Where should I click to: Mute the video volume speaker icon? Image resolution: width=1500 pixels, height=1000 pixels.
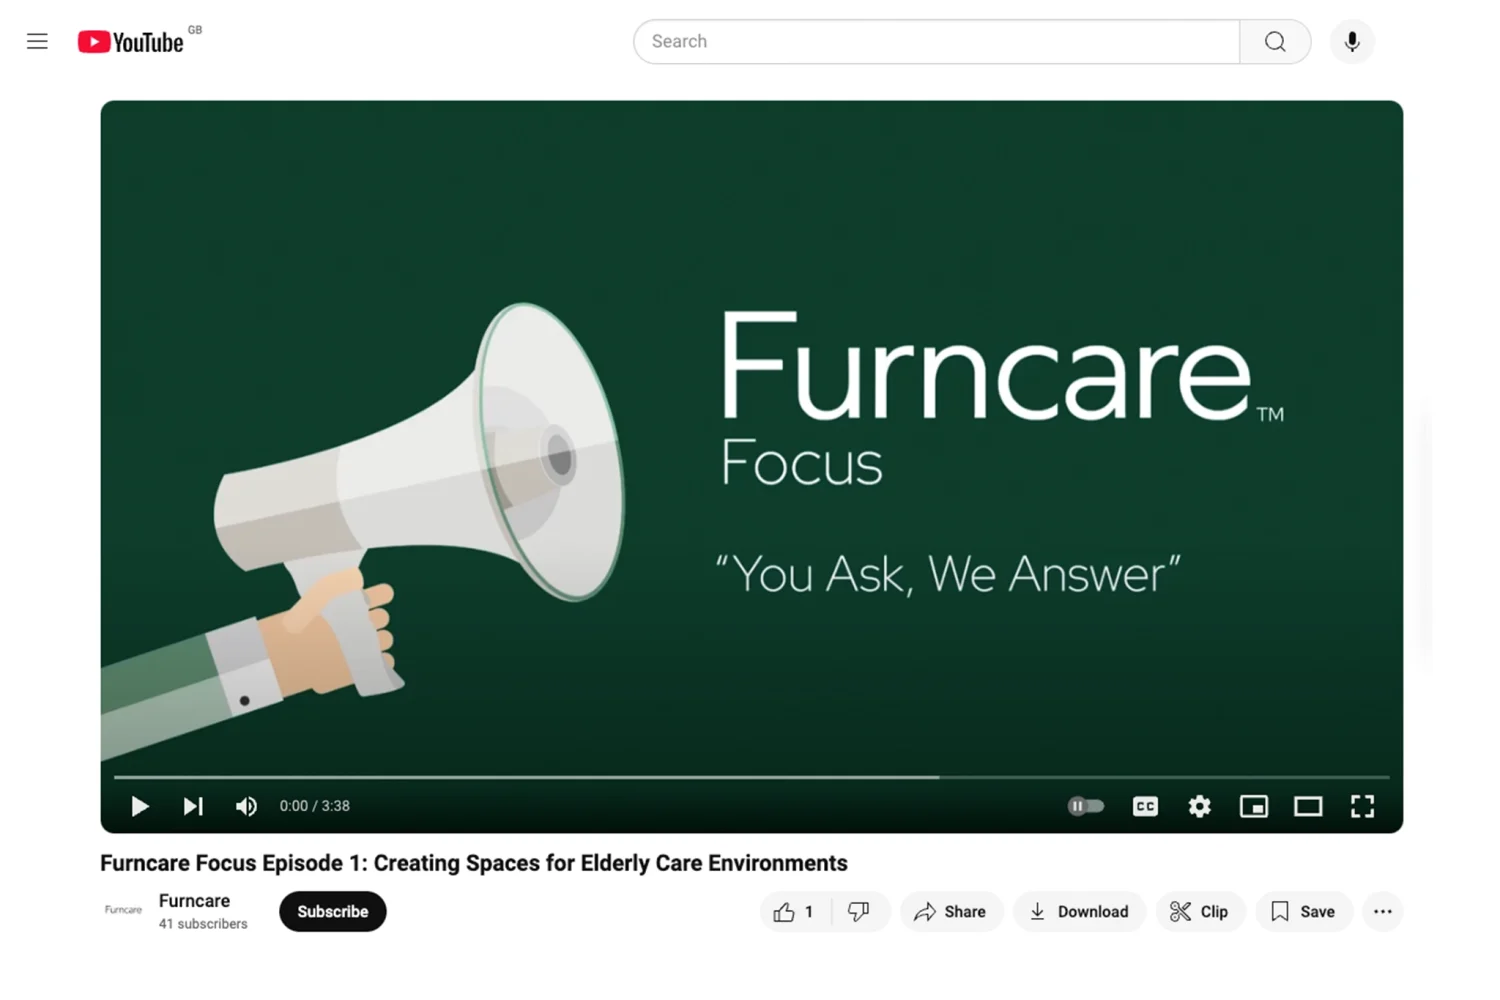point(246,806)
